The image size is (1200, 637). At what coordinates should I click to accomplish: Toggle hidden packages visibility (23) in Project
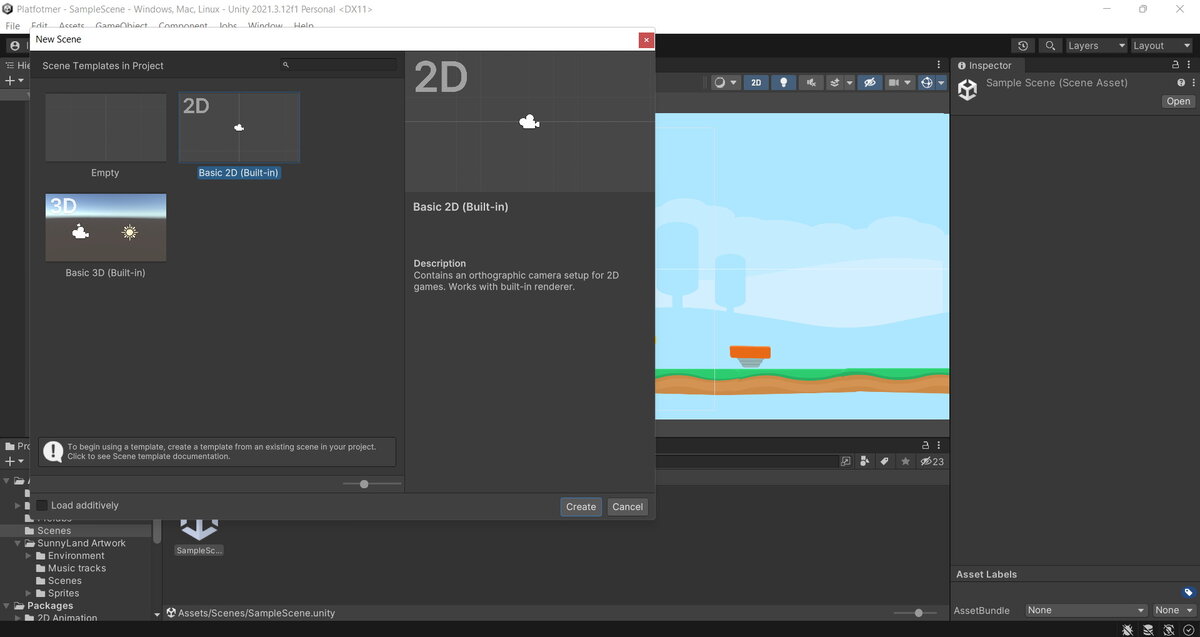pos(932,461)
